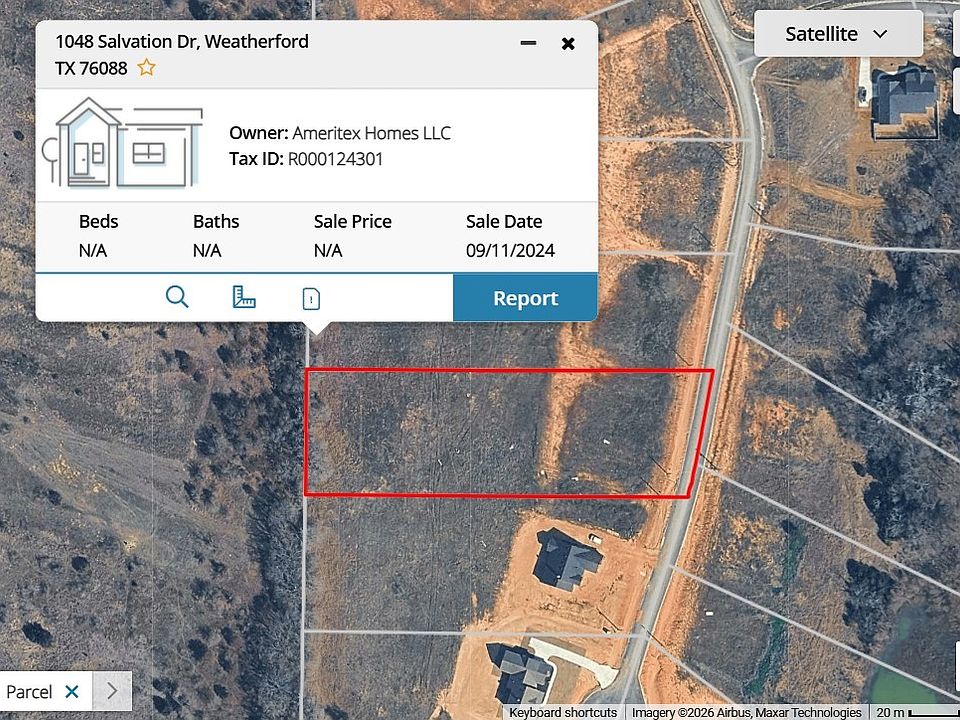Click the 20 m map scale indicator
This screenshot has height=720, width=960.
[914, 713]
